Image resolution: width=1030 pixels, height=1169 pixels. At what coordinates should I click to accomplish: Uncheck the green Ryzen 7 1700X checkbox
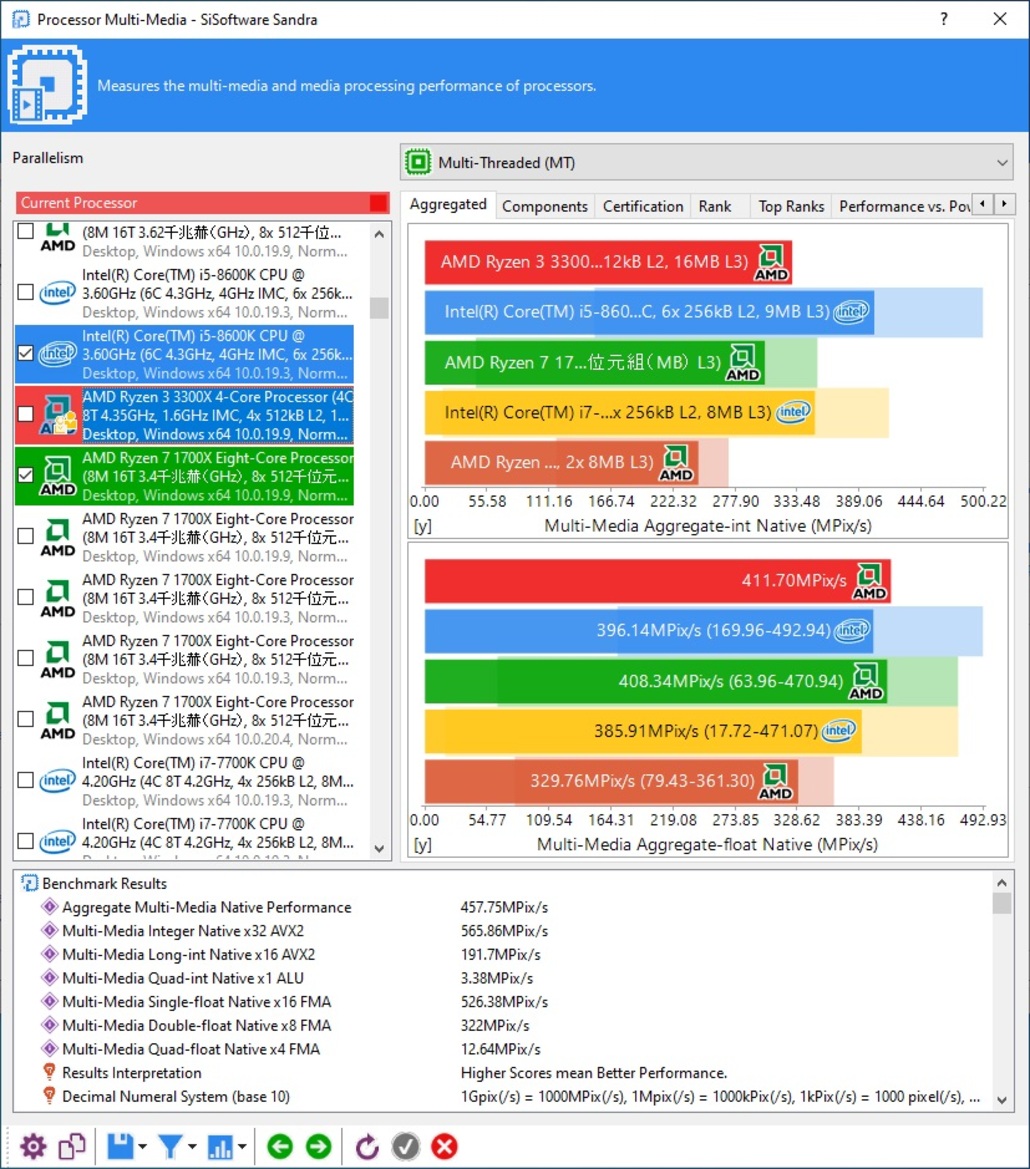(x=25, y=475)
